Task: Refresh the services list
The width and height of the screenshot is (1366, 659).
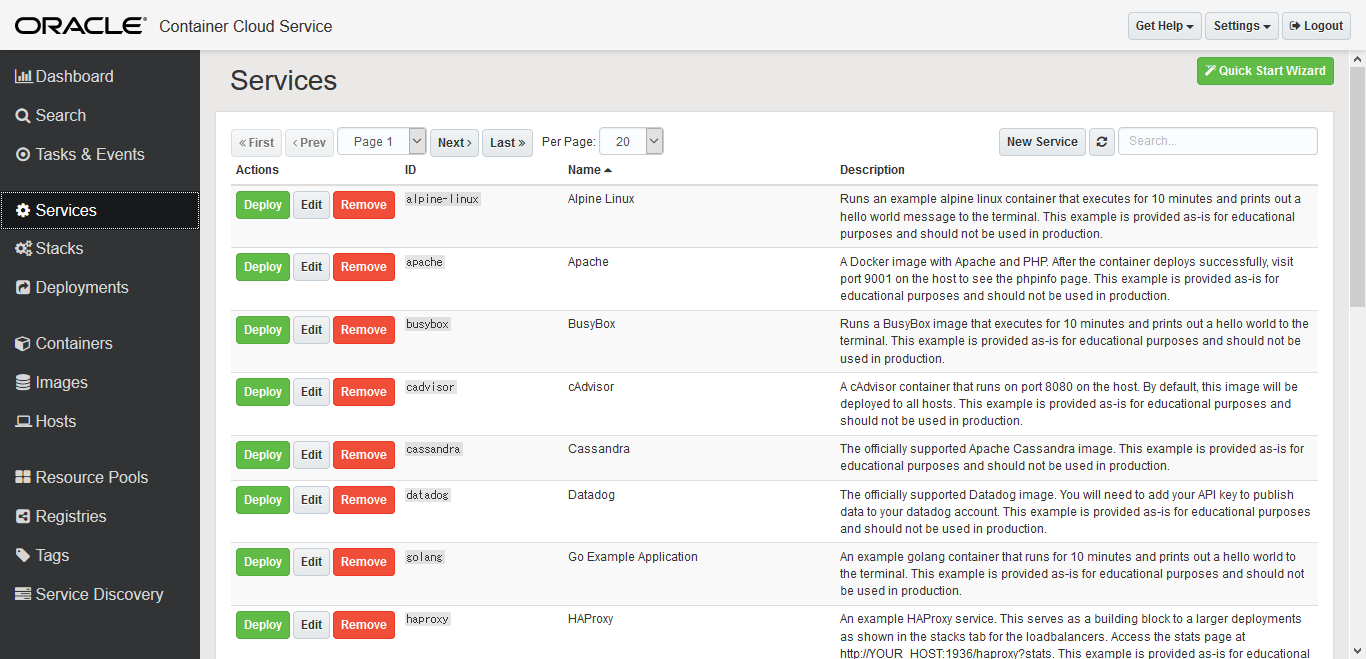Action: (x=1101, y=142)
